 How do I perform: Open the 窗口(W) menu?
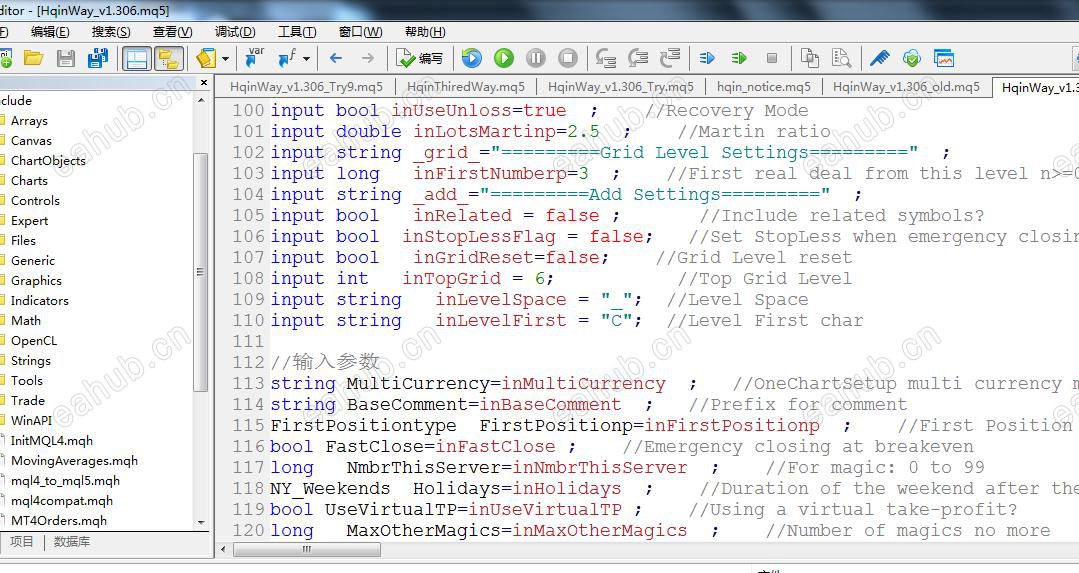(x=361, y=32)
